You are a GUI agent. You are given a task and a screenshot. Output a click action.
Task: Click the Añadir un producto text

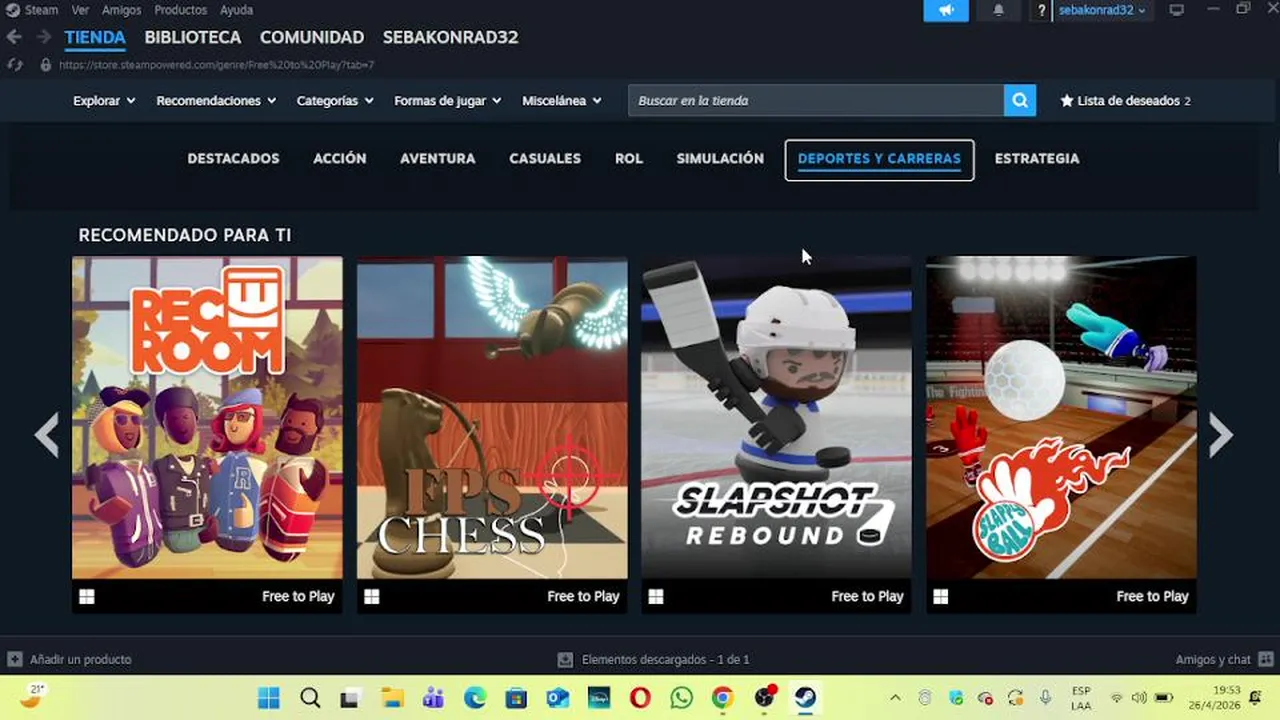point(81,659)
